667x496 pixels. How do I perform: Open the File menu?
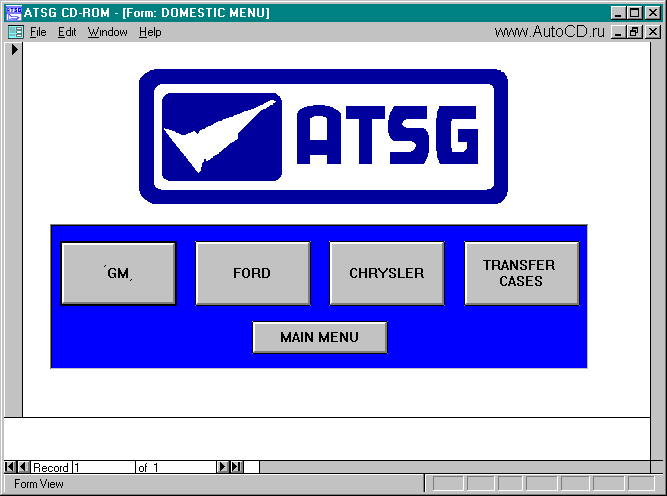38,32
